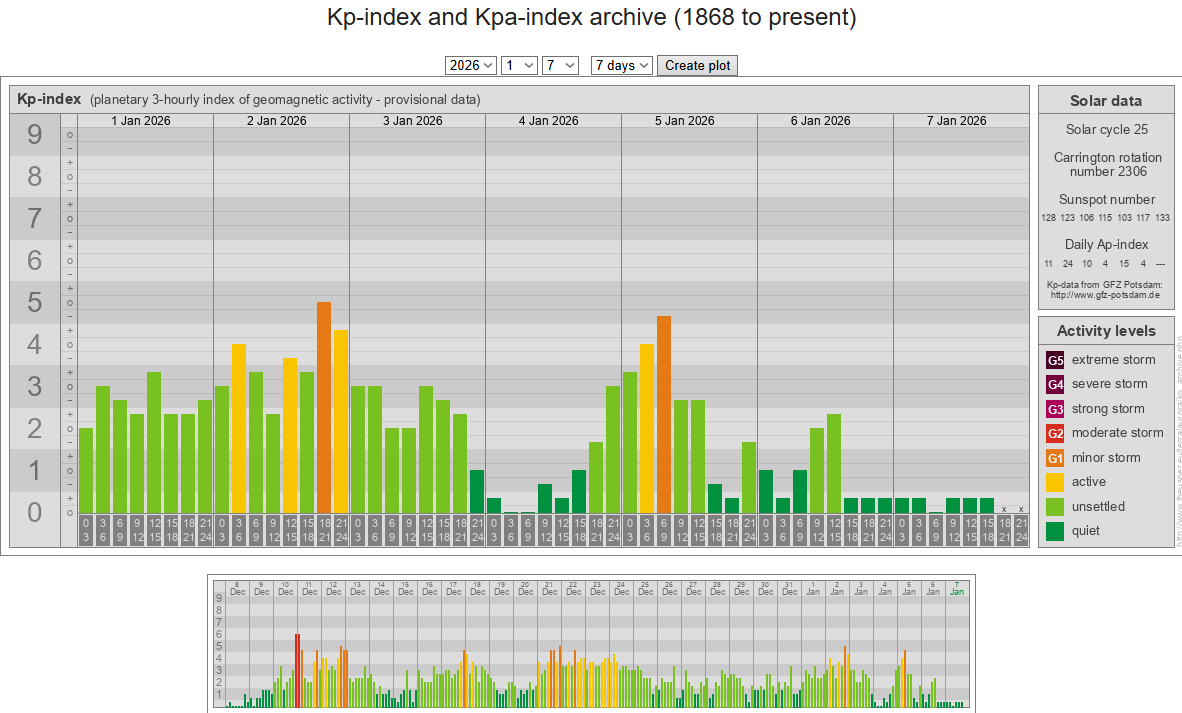Click the 3 Jan 2026 date header
This screenshot has width=1182, height=713.
tap(412, 121)
